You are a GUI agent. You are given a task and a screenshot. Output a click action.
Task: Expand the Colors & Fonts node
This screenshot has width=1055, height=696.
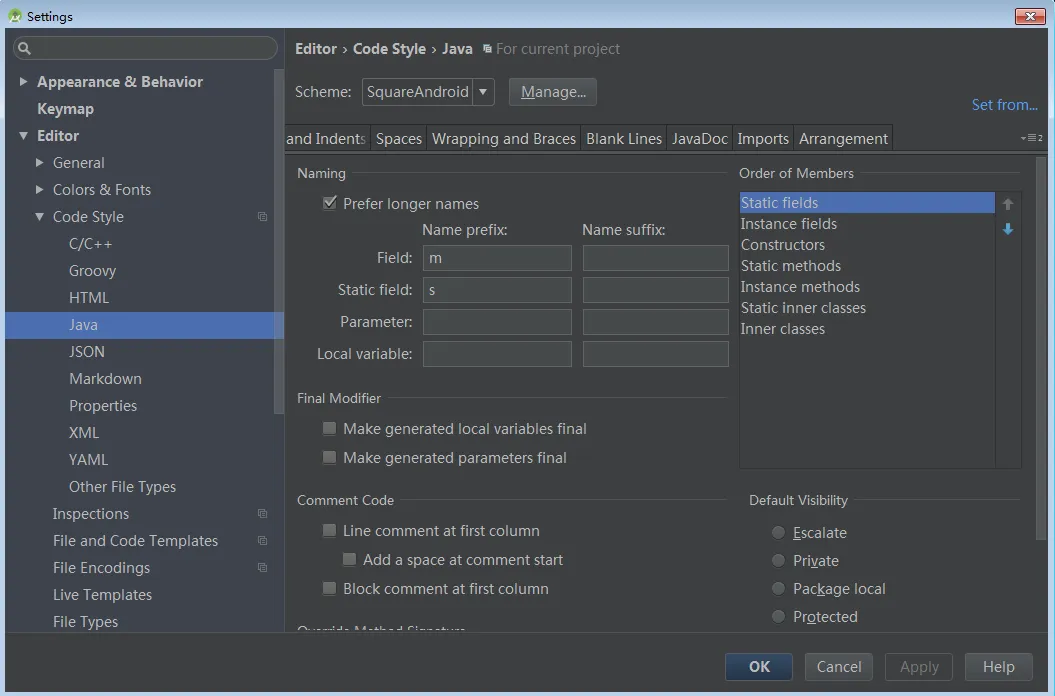click(x=40, y=190)
